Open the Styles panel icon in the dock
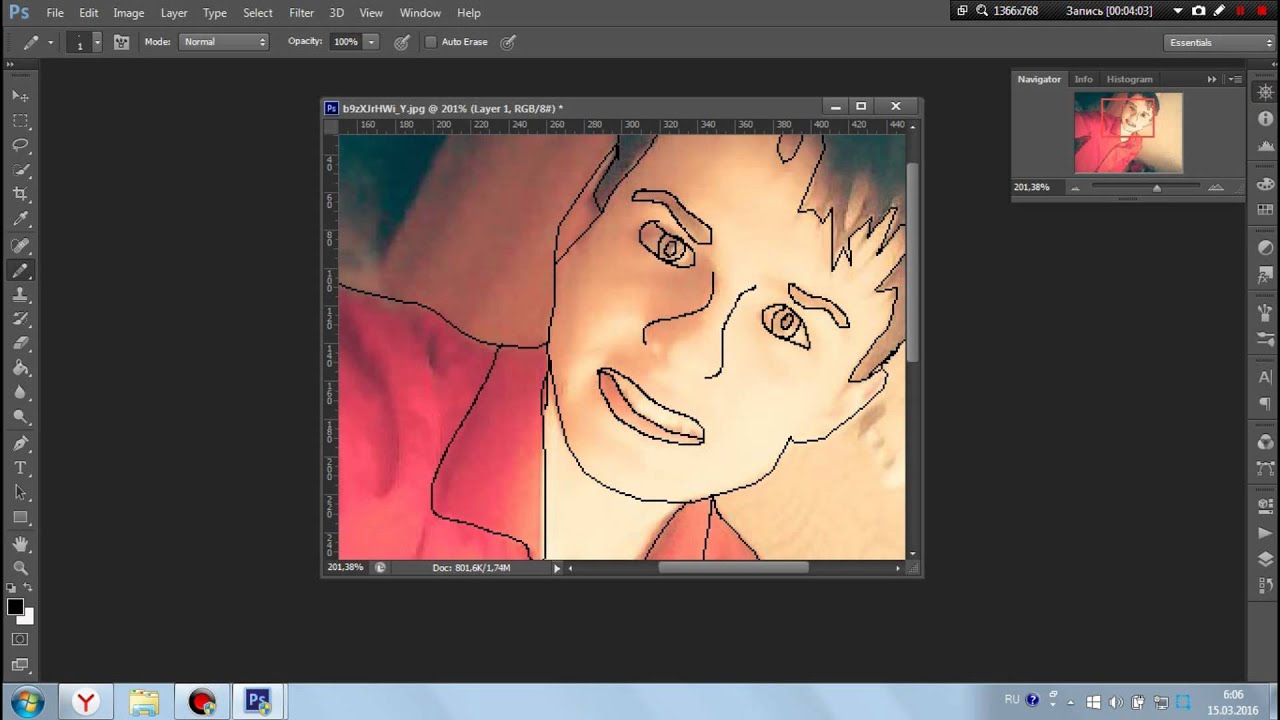The height and width of the screenshot is (720, 1280). tap(1265, 275)
